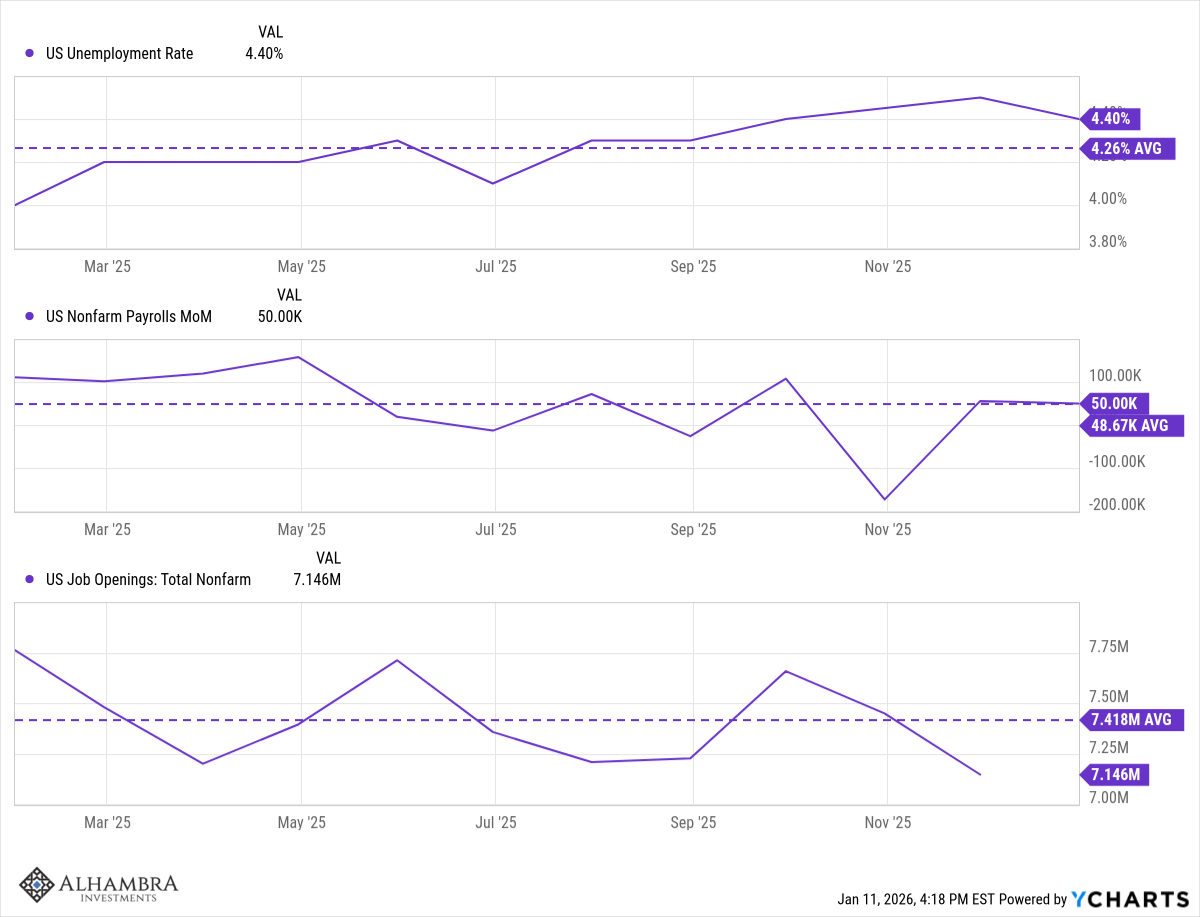
Task: Click the 7.146M value in the legend row
Action: (x=317, y=579)
